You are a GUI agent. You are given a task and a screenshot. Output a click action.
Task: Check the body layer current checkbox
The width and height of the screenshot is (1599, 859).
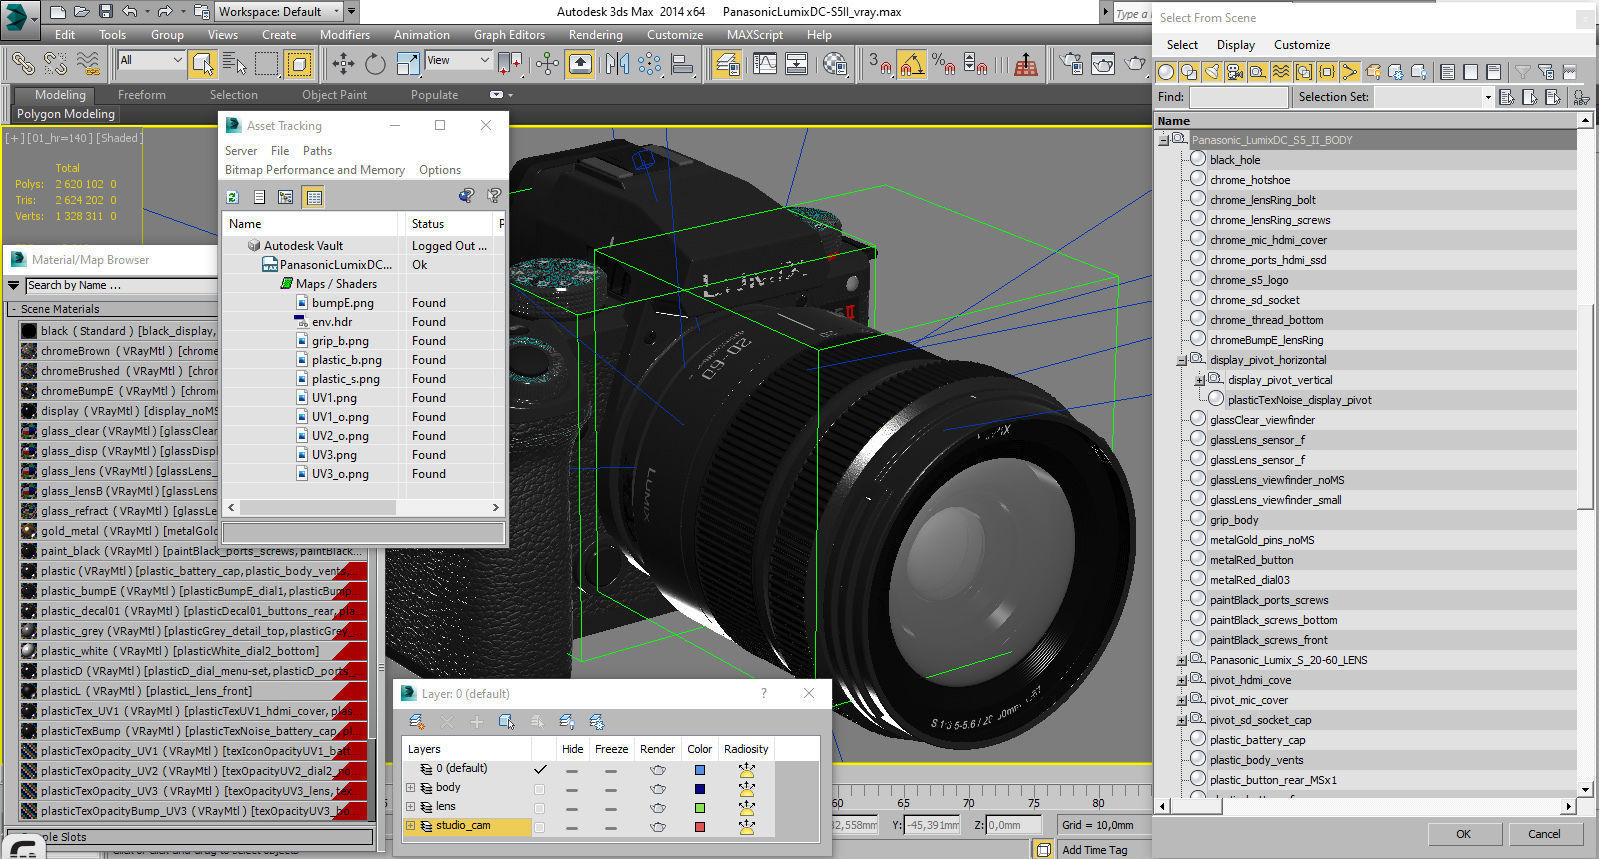[x=540, y=789]
